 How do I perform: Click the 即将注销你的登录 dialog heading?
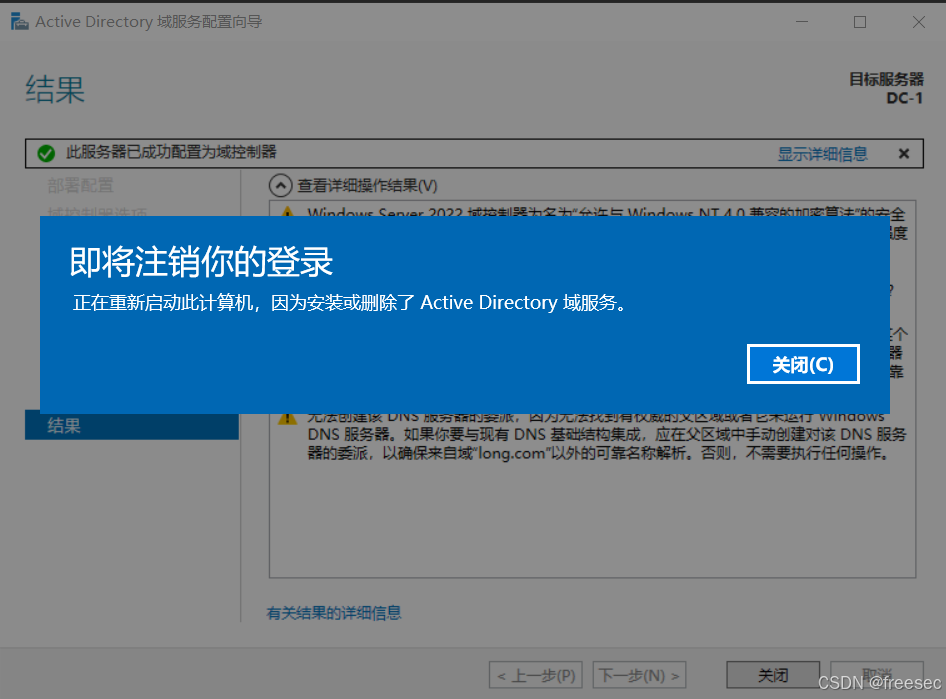[x=201, y=262]
